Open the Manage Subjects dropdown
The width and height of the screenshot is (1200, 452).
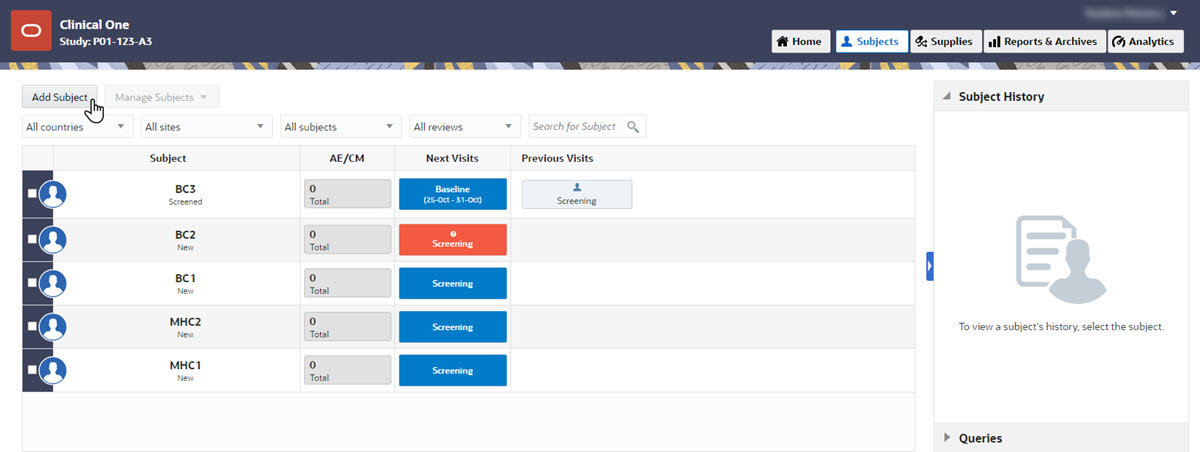coord(162,97)
